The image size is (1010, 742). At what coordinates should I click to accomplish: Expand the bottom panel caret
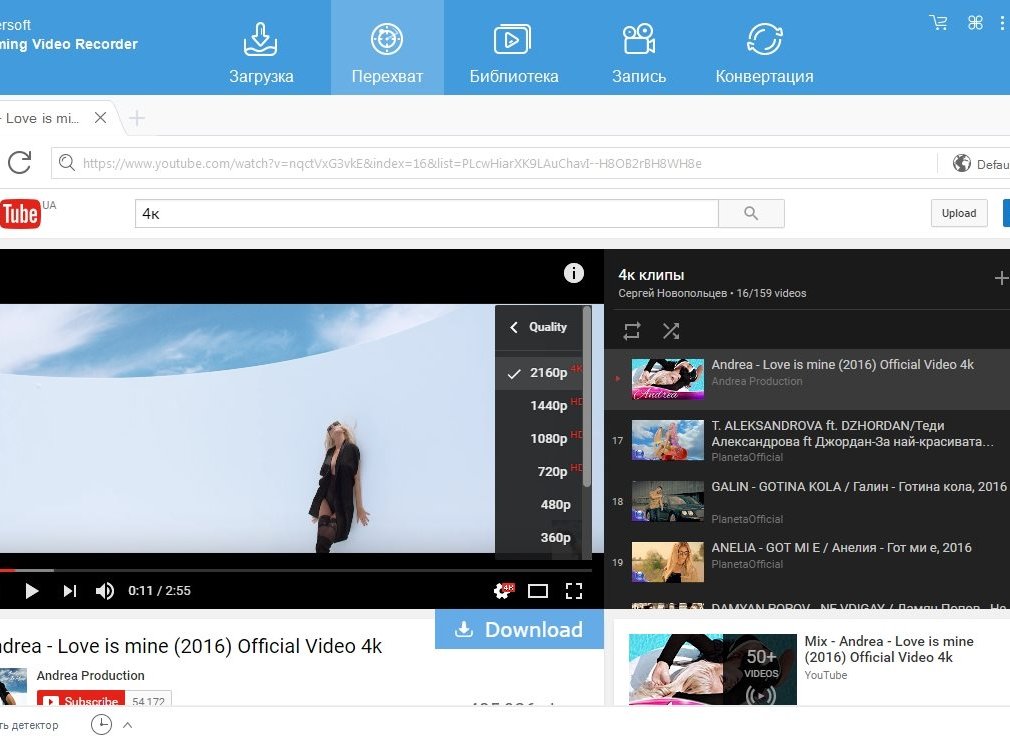pos(128,725)
